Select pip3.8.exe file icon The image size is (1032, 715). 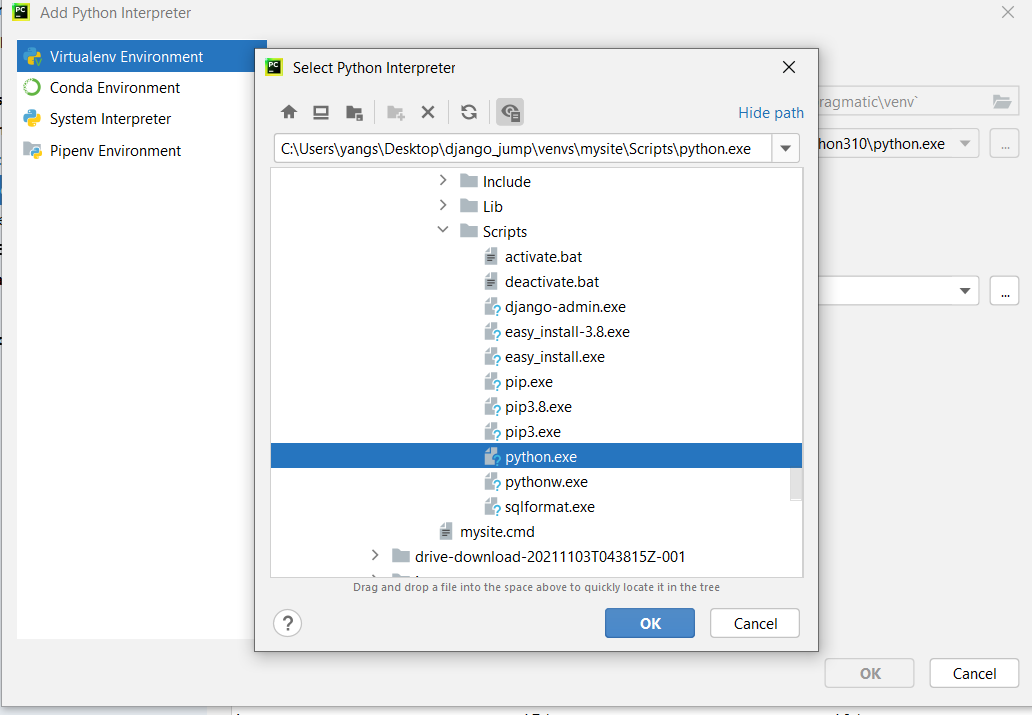click(x=492, y=407)
